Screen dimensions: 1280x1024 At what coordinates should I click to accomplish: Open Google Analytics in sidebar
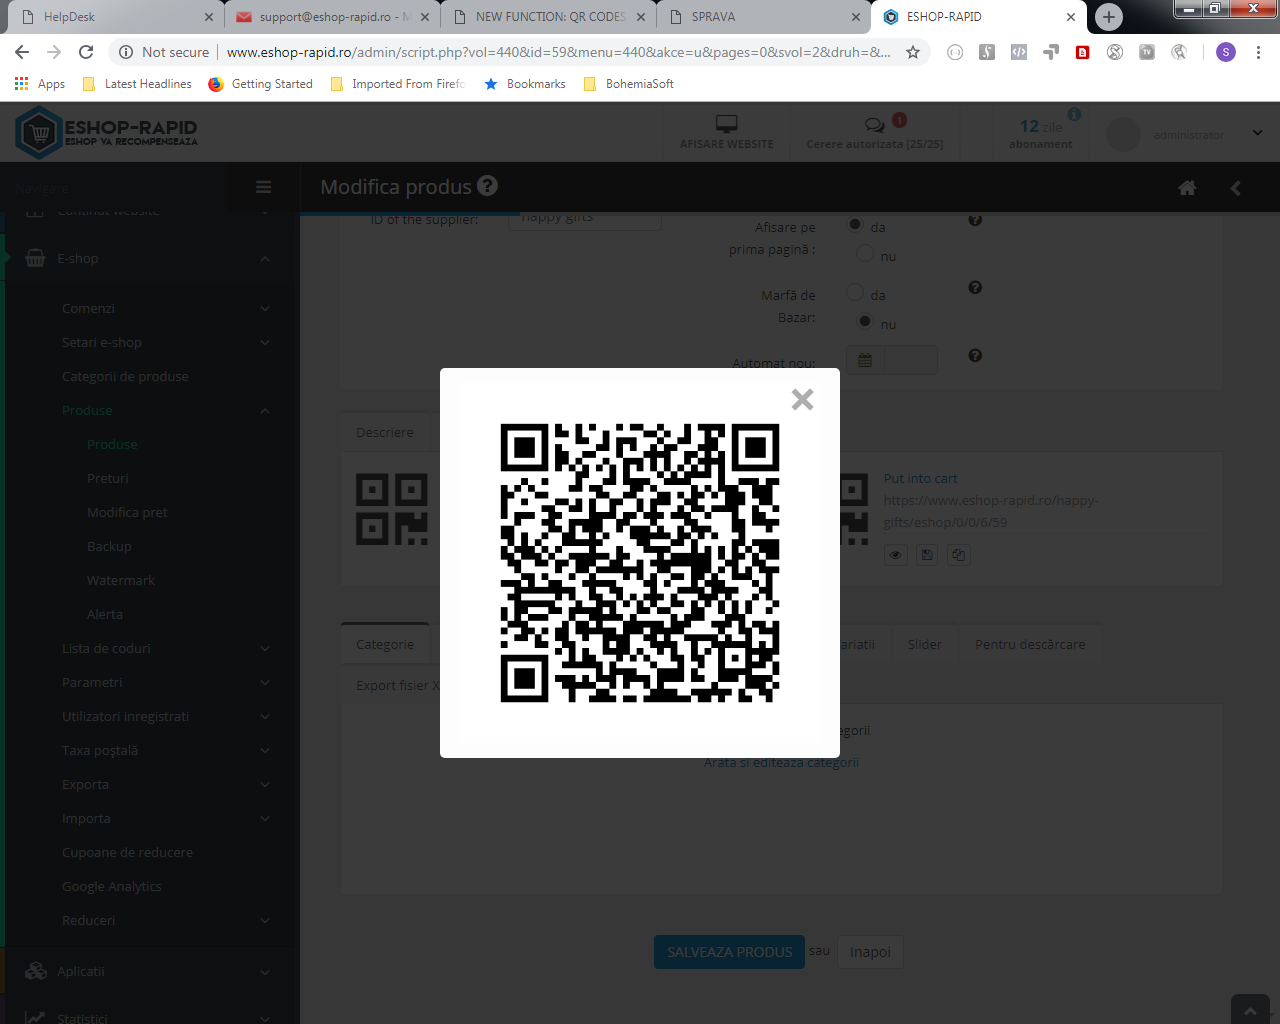click(x=111, y=887)
